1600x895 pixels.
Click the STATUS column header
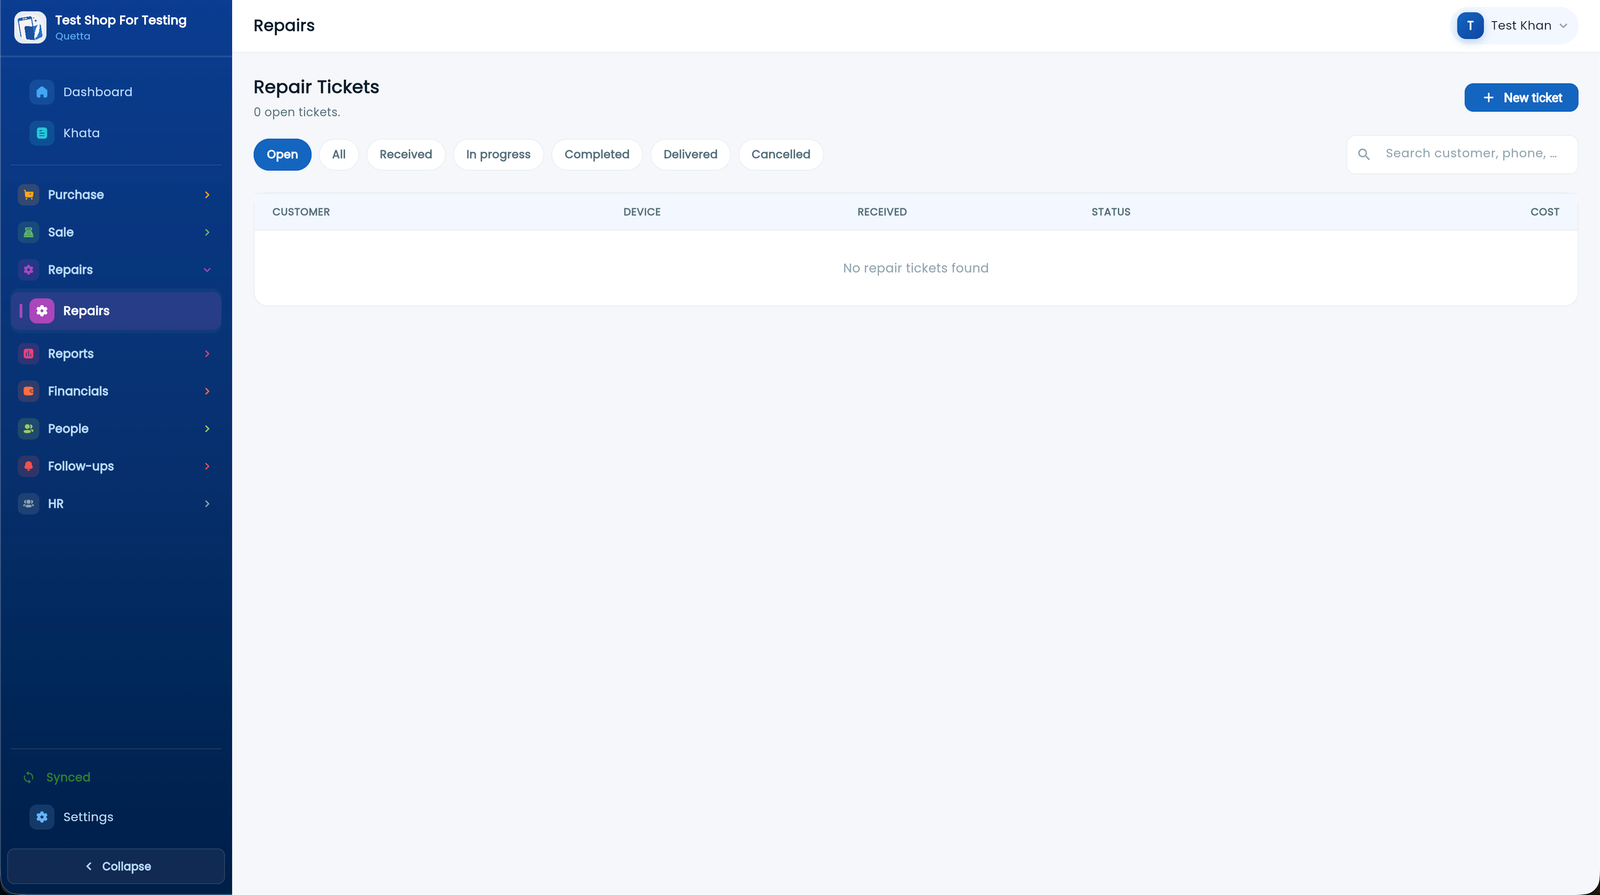pyautogui.click(x=1111, y=212)
